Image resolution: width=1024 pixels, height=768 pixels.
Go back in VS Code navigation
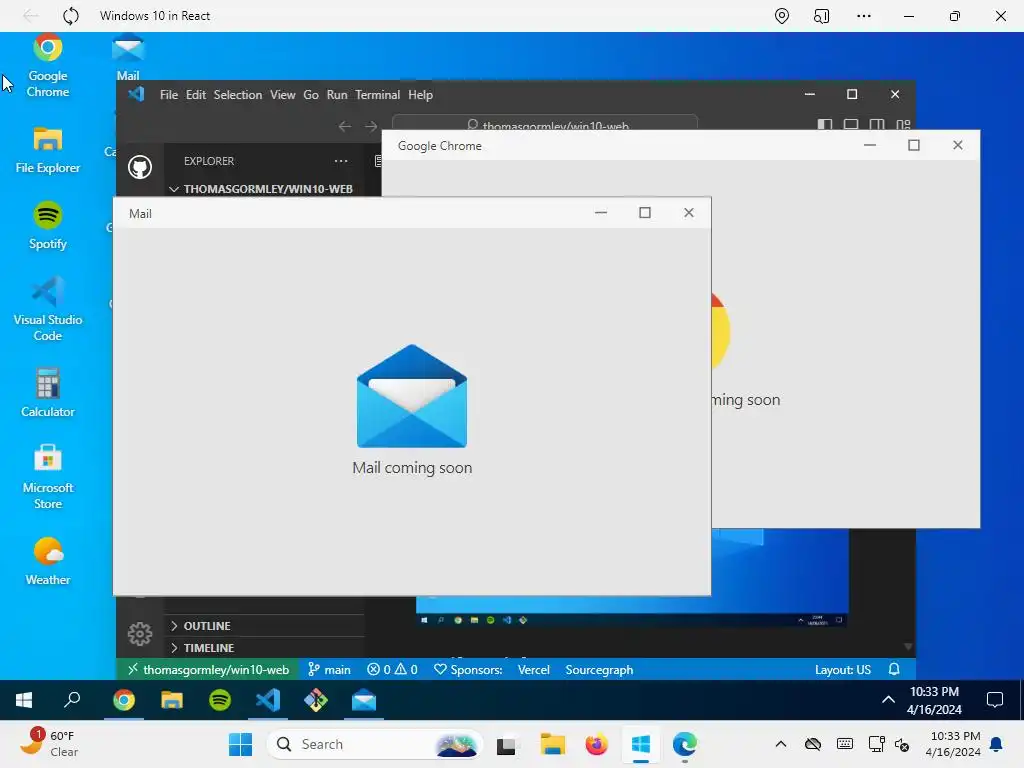pos(345,126)
